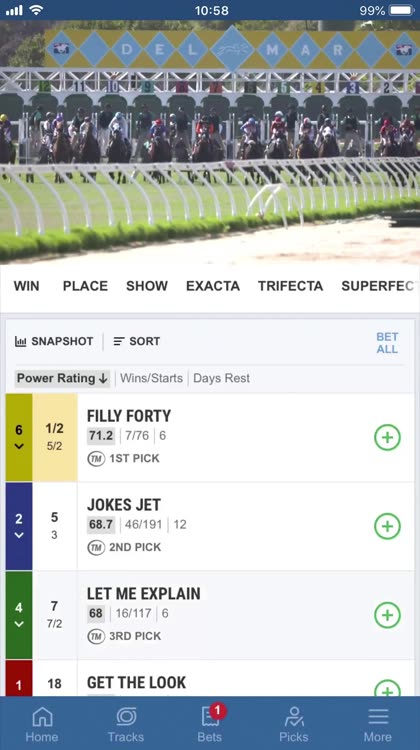Add Filly Forty with green plus
Viewport: 420px width, 750px height.
pos(387,437)
